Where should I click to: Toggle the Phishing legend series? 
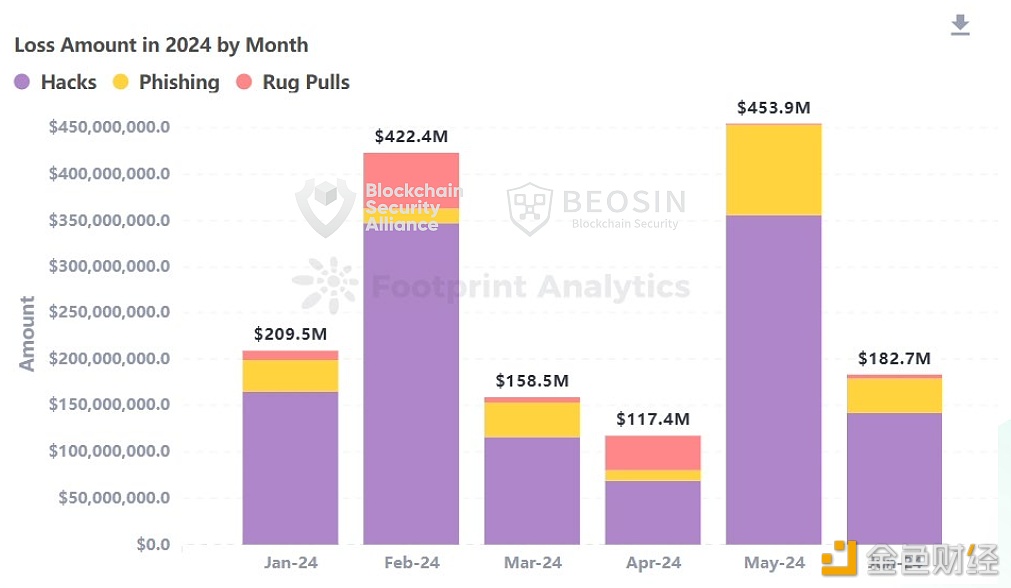(166, 82)
